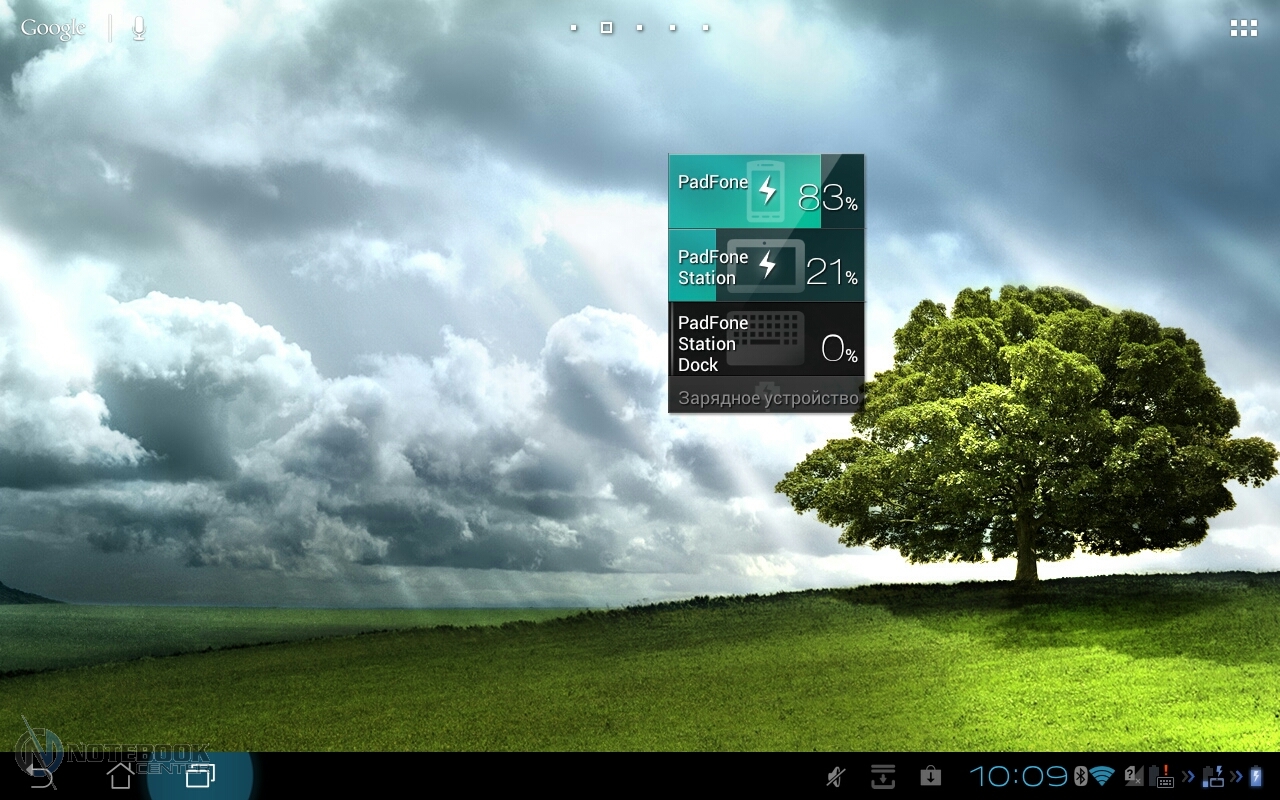Screen dimensions: 1280x800
Task: Tap the bag-shaped download notification icon
Action: click(x=930, y=776)
